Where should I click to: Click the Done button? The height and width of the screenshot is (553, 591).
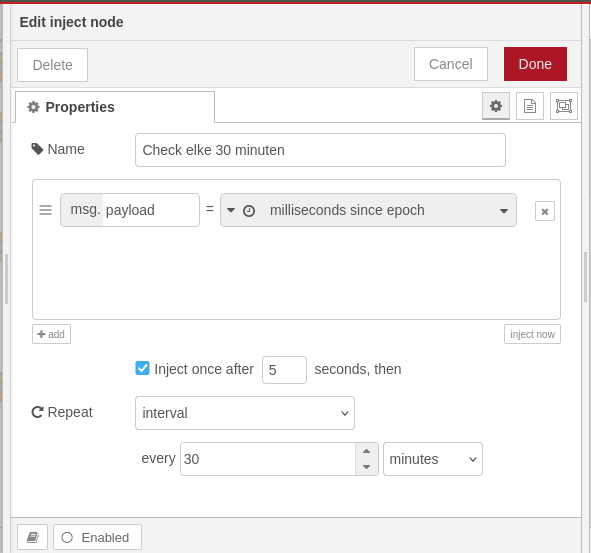535,64
